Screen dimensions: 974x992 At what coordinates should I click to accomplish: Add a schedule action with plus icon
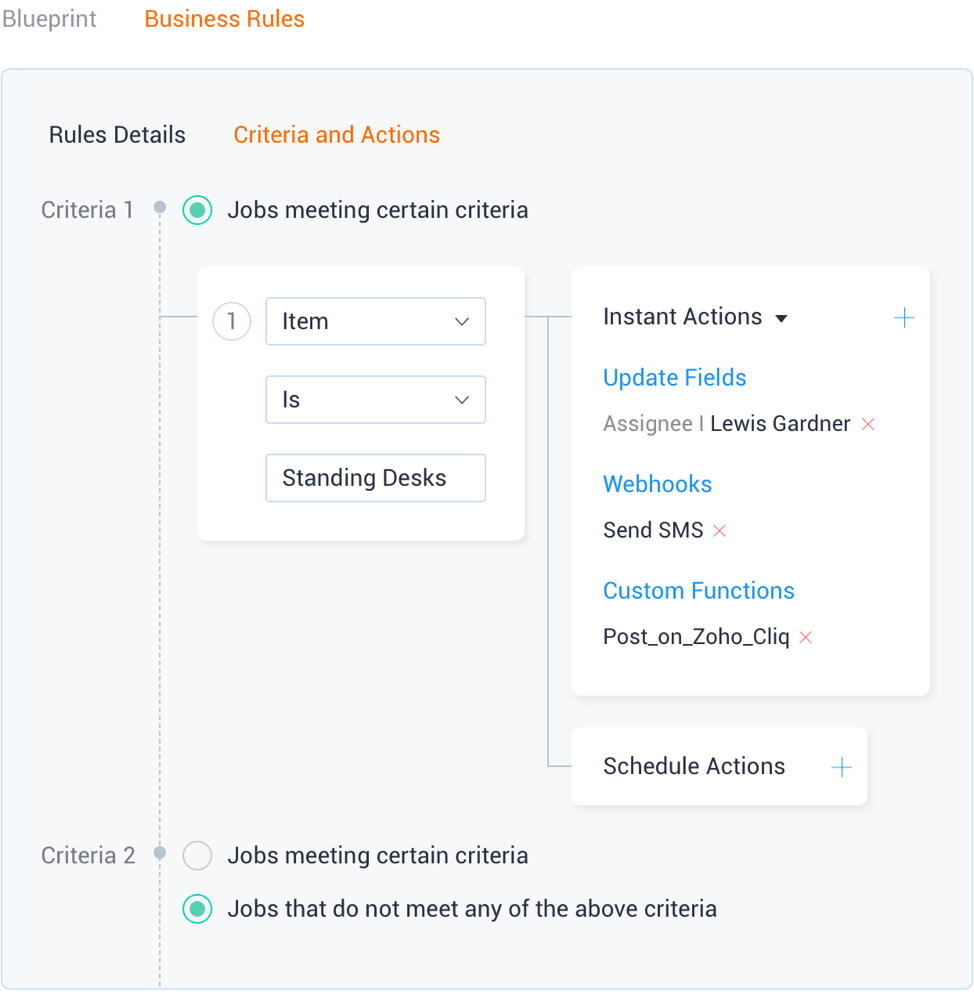pos(841,767)
